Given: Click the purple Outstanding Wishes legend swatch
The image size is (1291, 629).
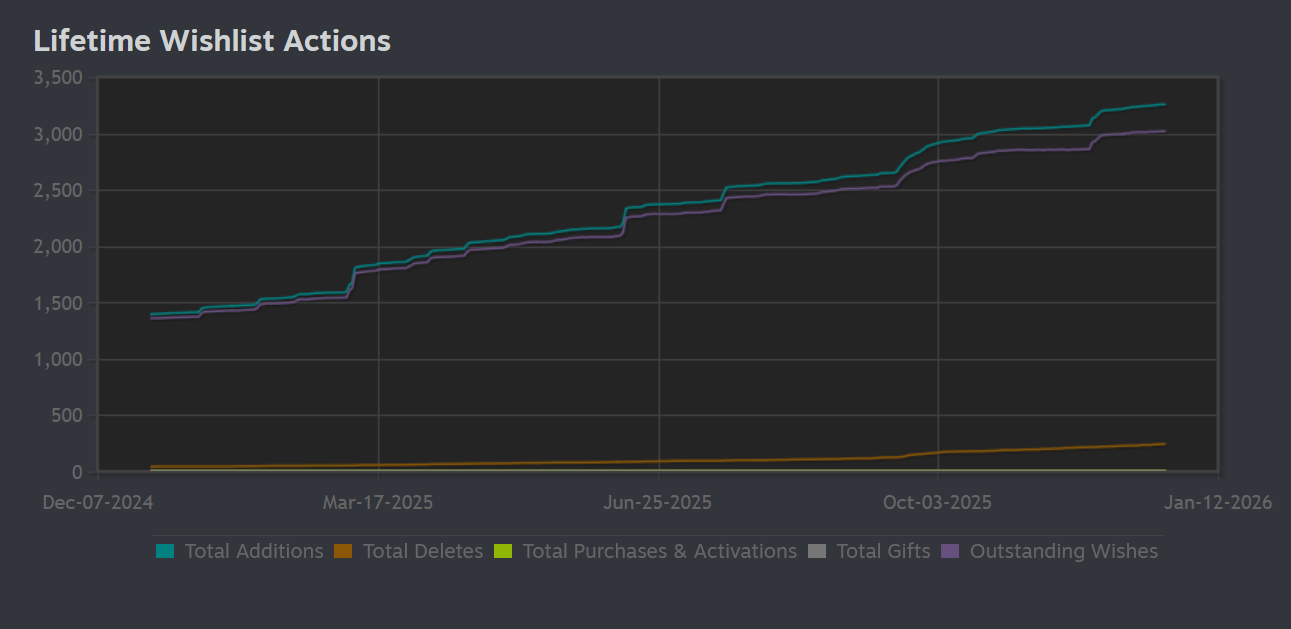Looking at the screenshot, I should pos(951,551).
